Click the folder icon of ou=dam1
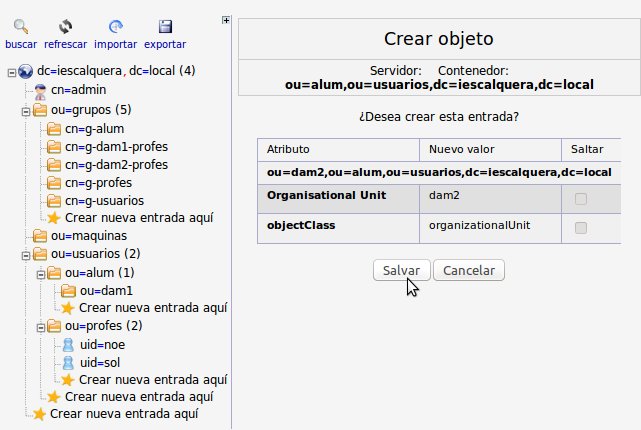Screen dimensions: 641x430 pyautogui.click(x=68, y=291)
